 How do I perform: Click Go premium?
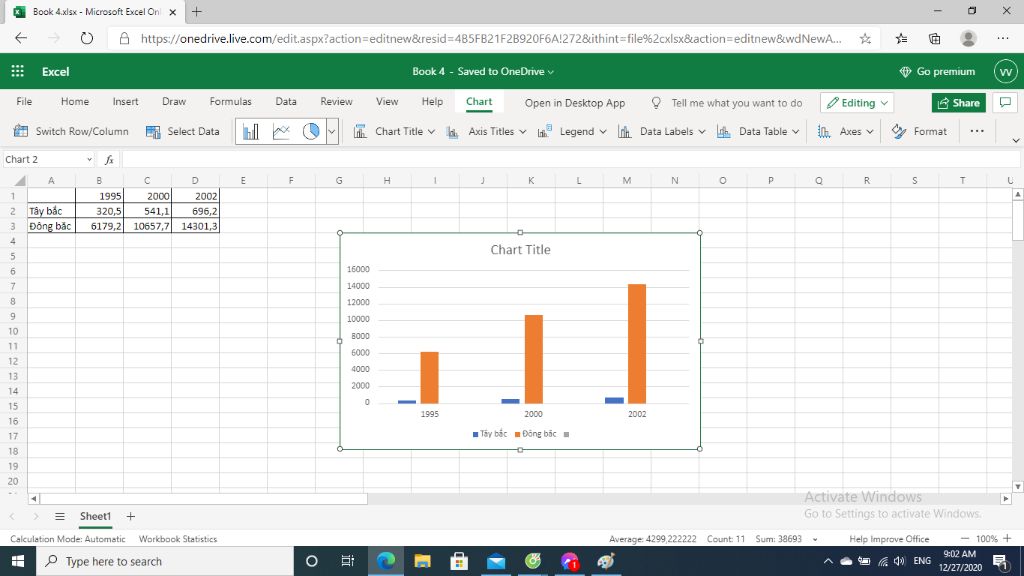pyautogui.click(x=937, y=71)
